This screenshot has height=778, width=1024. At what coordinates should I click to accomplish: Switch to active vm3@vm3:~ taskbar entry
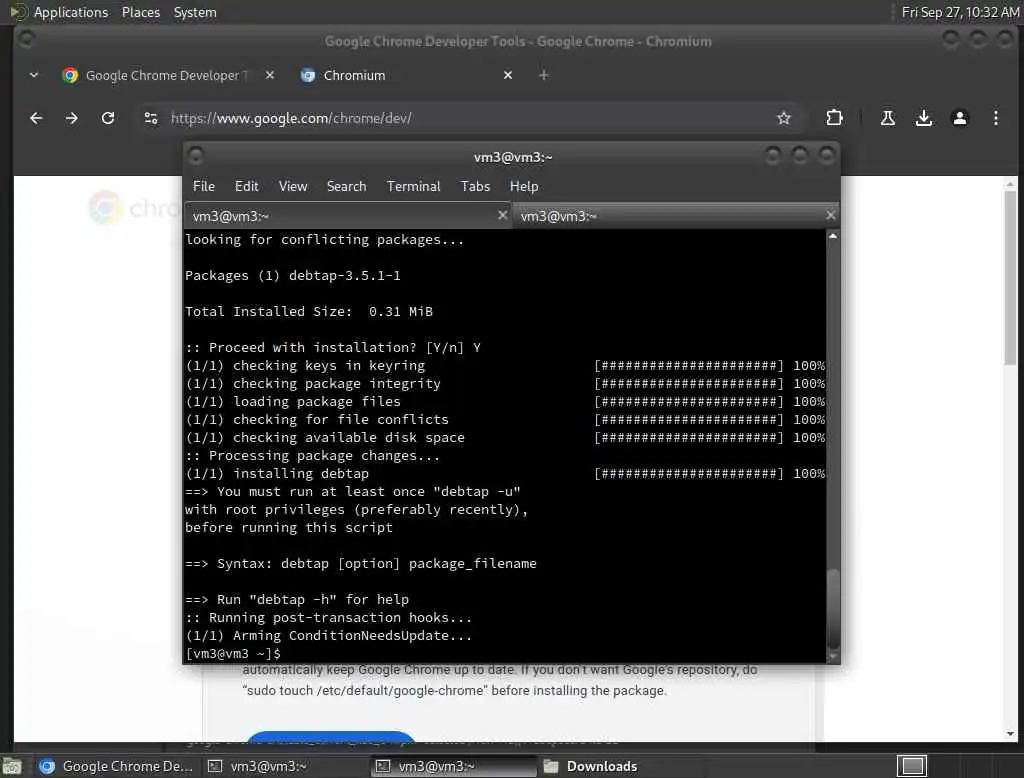point(454,766)
